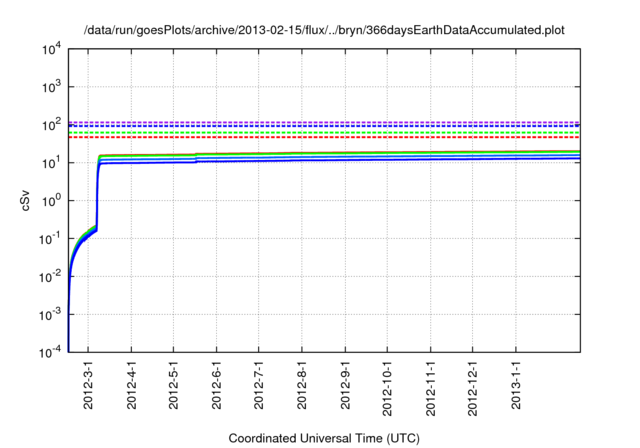Click the 2012-8-1 date label

302,385
